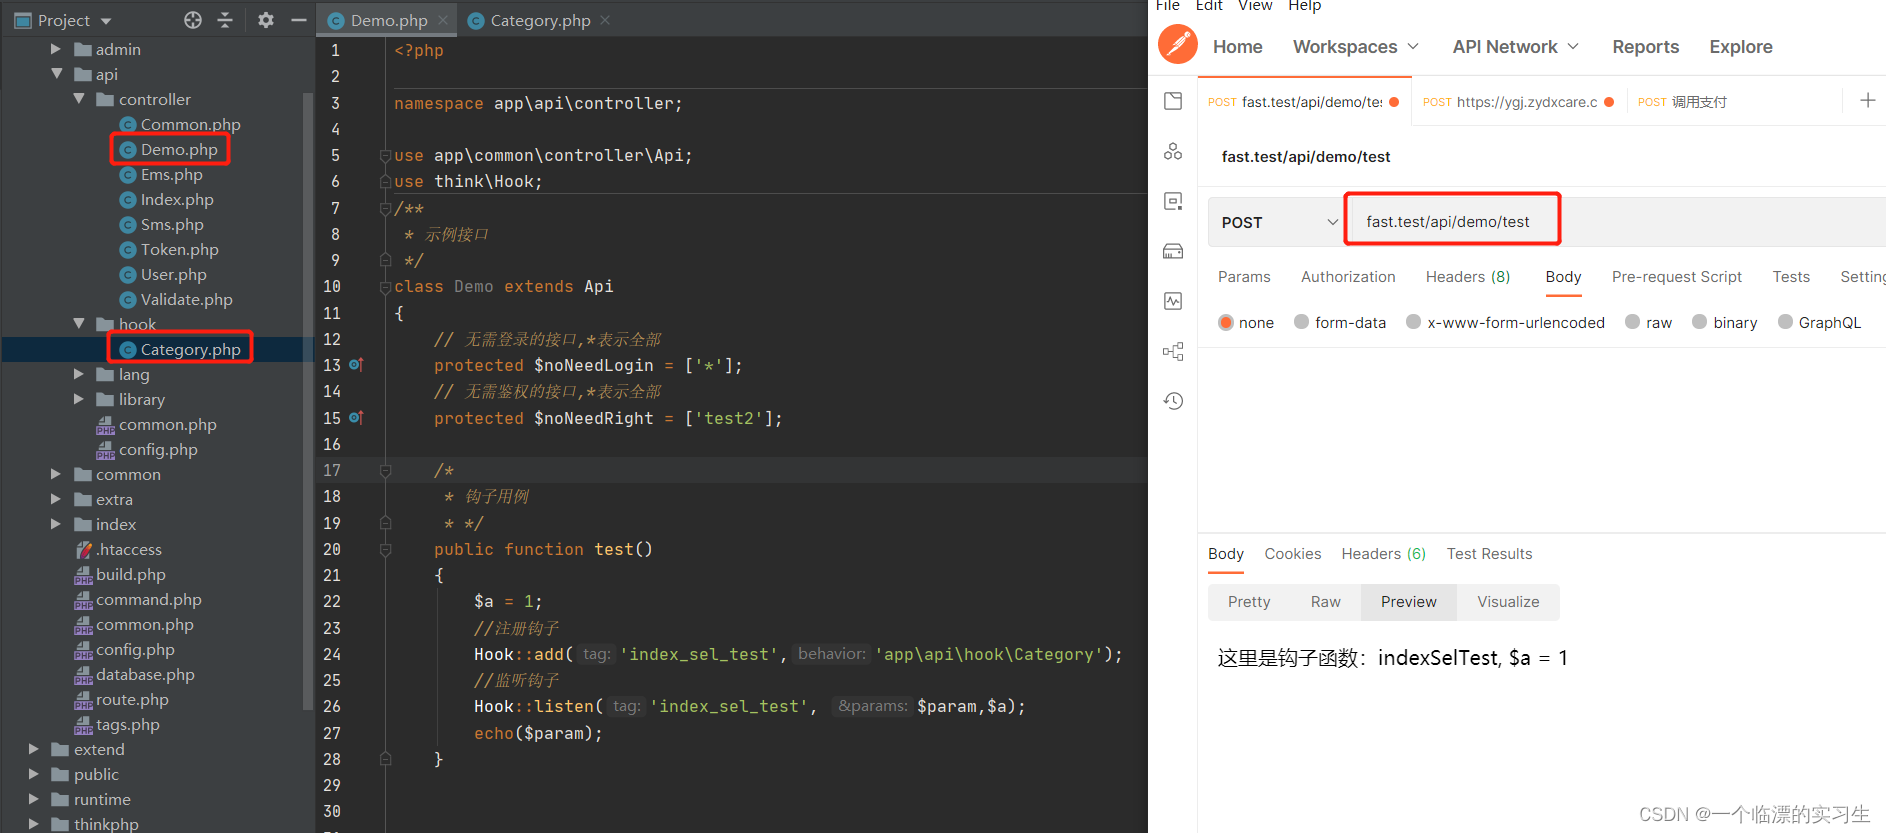1886x833 pixels.
Task: Click fold marker at line 17 comment
Action: [x=385, y=471]
